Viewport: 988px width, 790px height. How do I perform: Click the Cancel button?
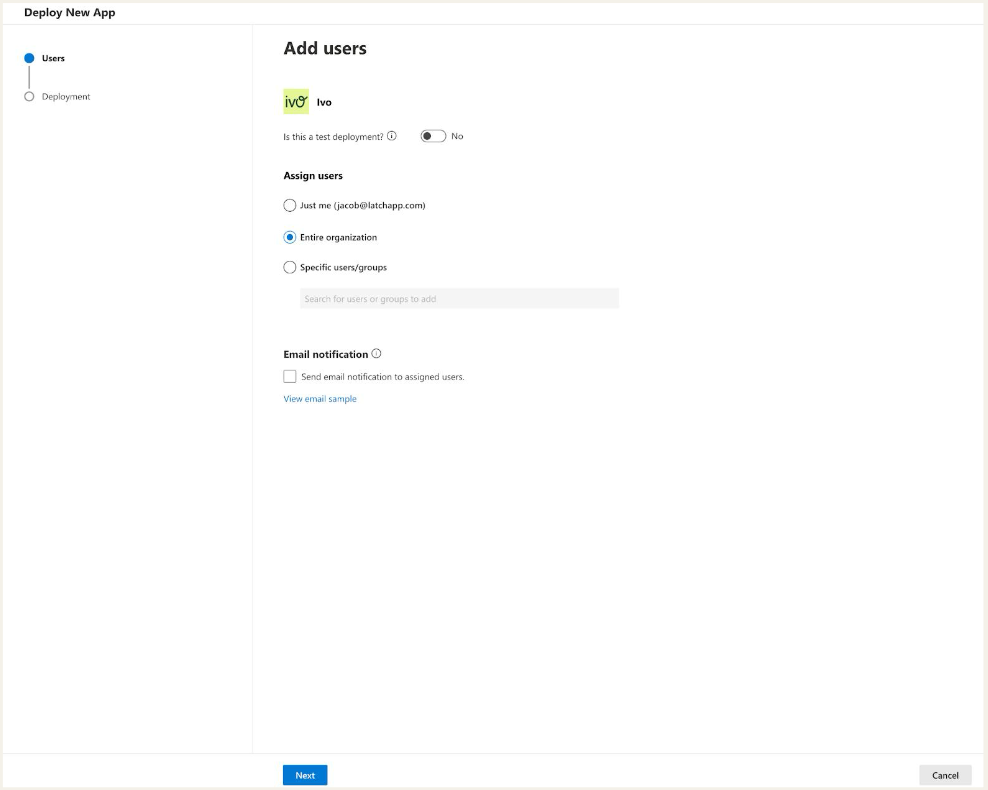pos(945,775)
